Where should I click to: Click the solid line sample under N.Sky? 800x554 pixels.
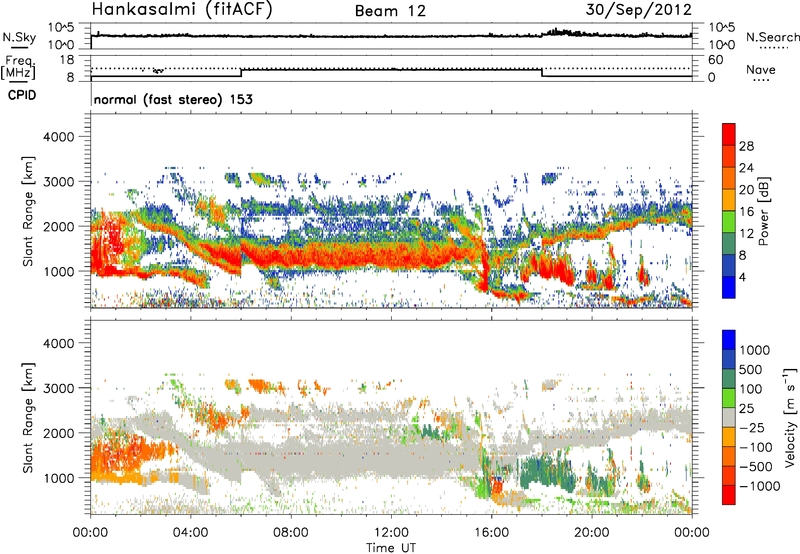click(x=19, y=48)
